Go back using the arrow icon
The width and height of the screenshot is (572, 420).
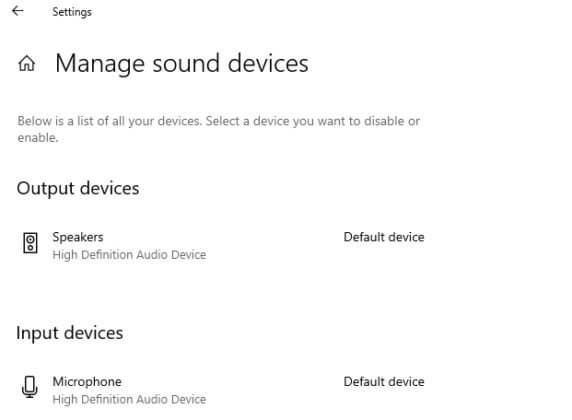(18, 11)
